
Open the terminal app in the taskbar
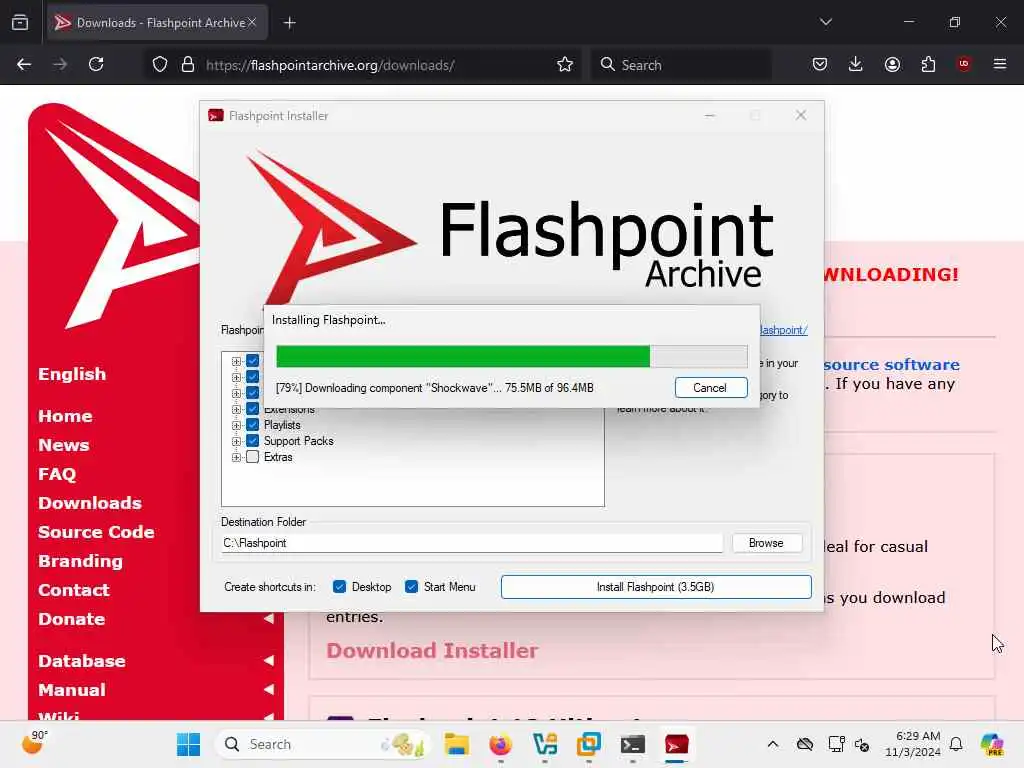[633, 744]
